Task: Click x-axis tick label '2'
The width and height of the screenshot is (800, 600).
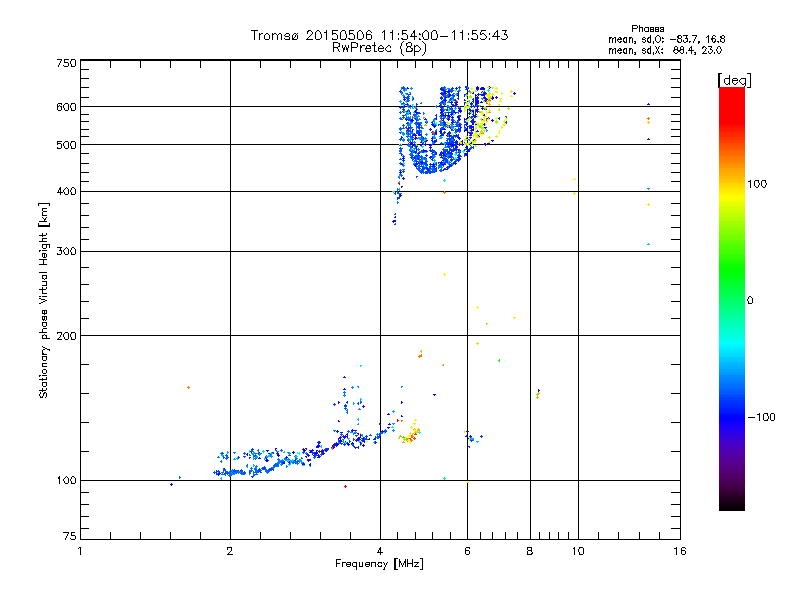Action: [230, 551]
